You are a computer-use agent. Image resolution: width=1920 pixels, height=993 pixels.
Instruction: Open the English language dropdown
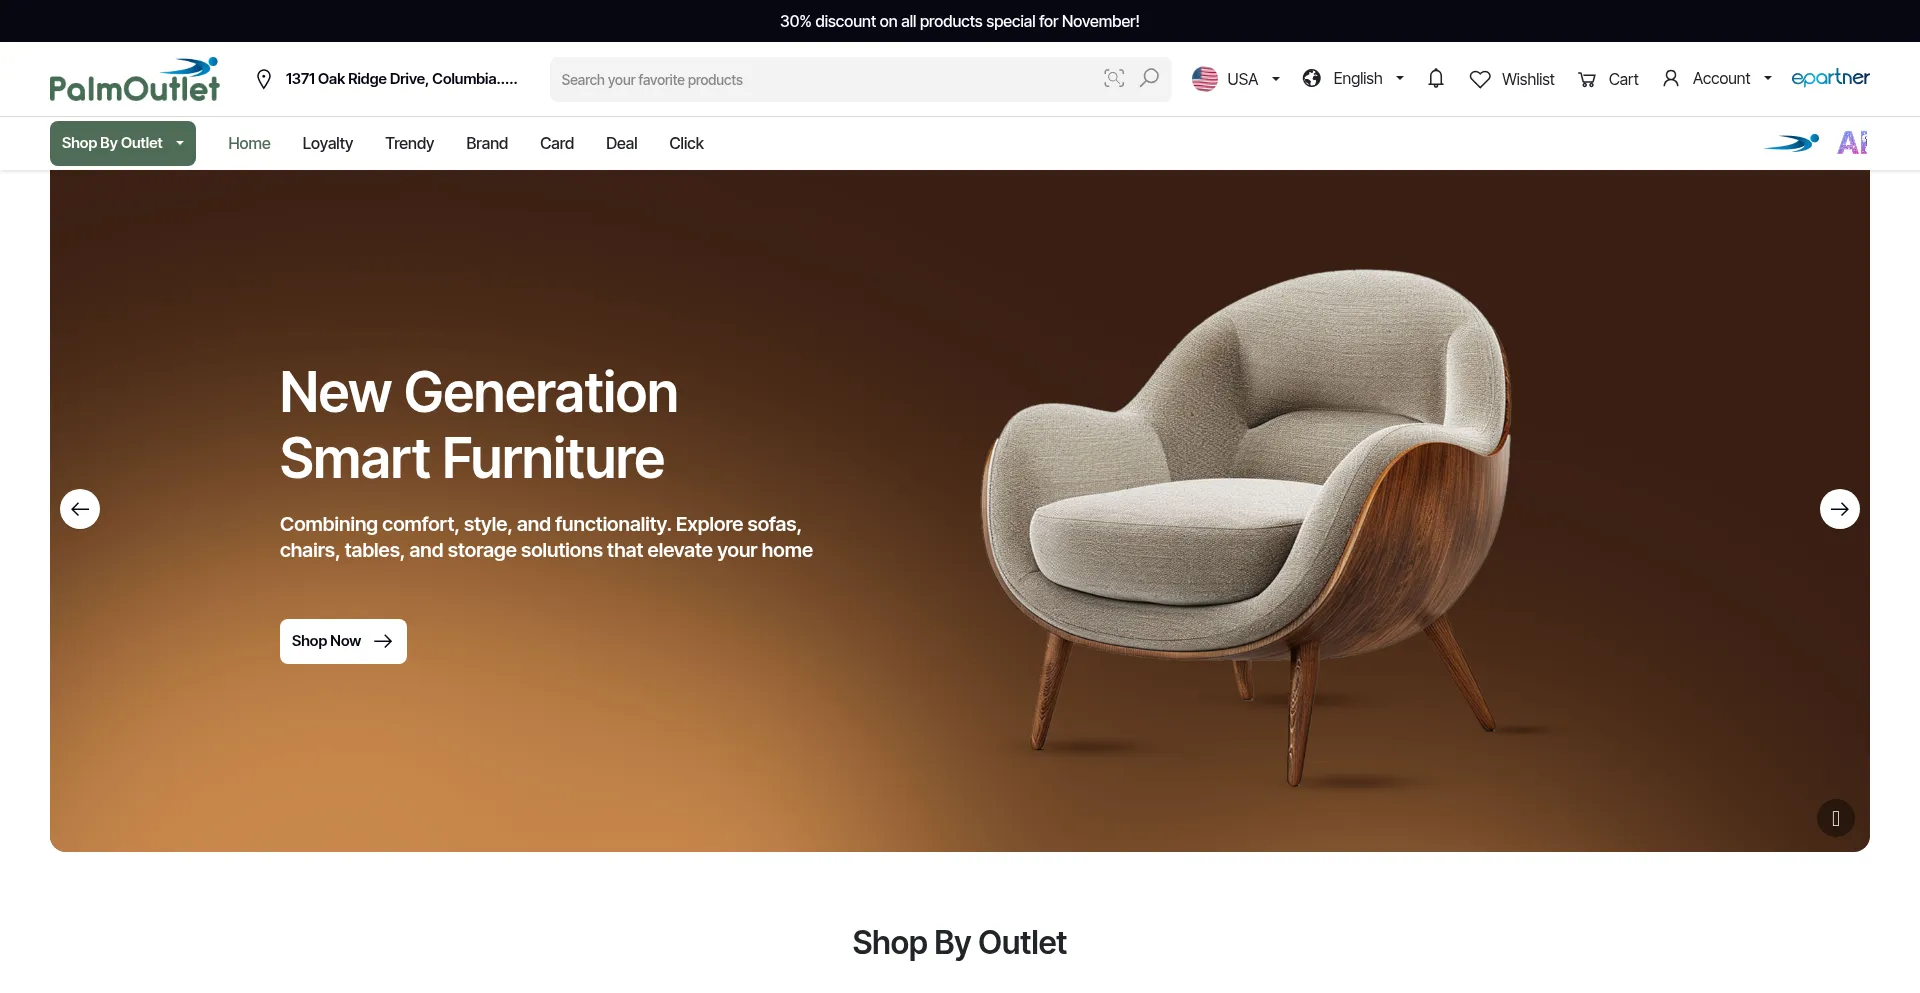tap(1353, 79)
